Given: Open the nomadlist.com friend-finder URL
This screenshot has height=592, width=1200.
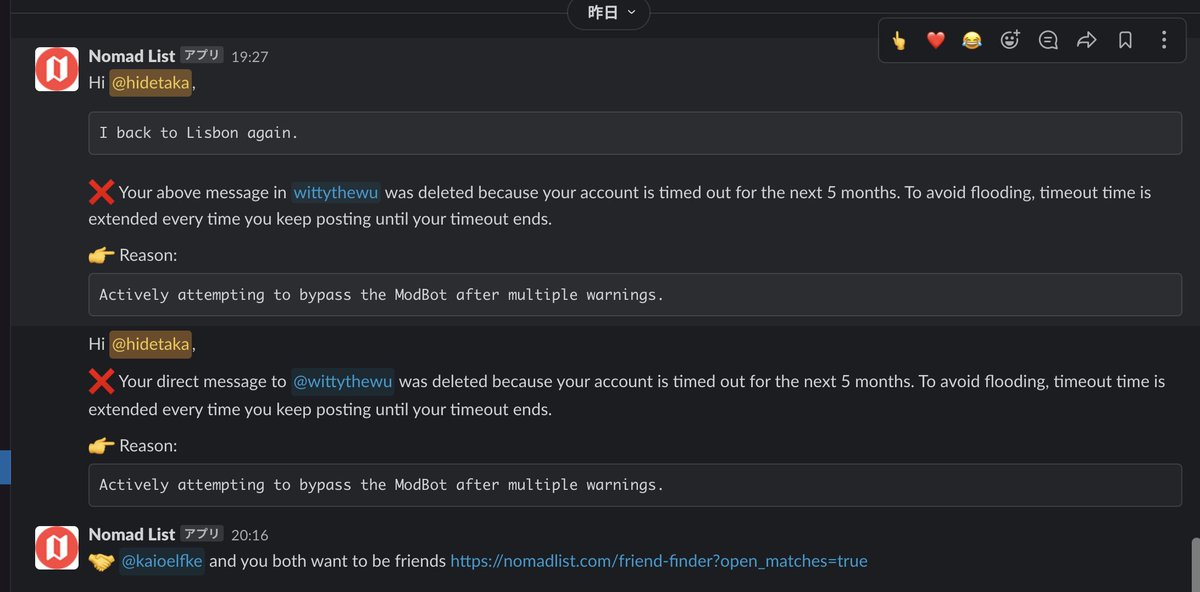Looking at the screenshot, I should coord(659,561).
